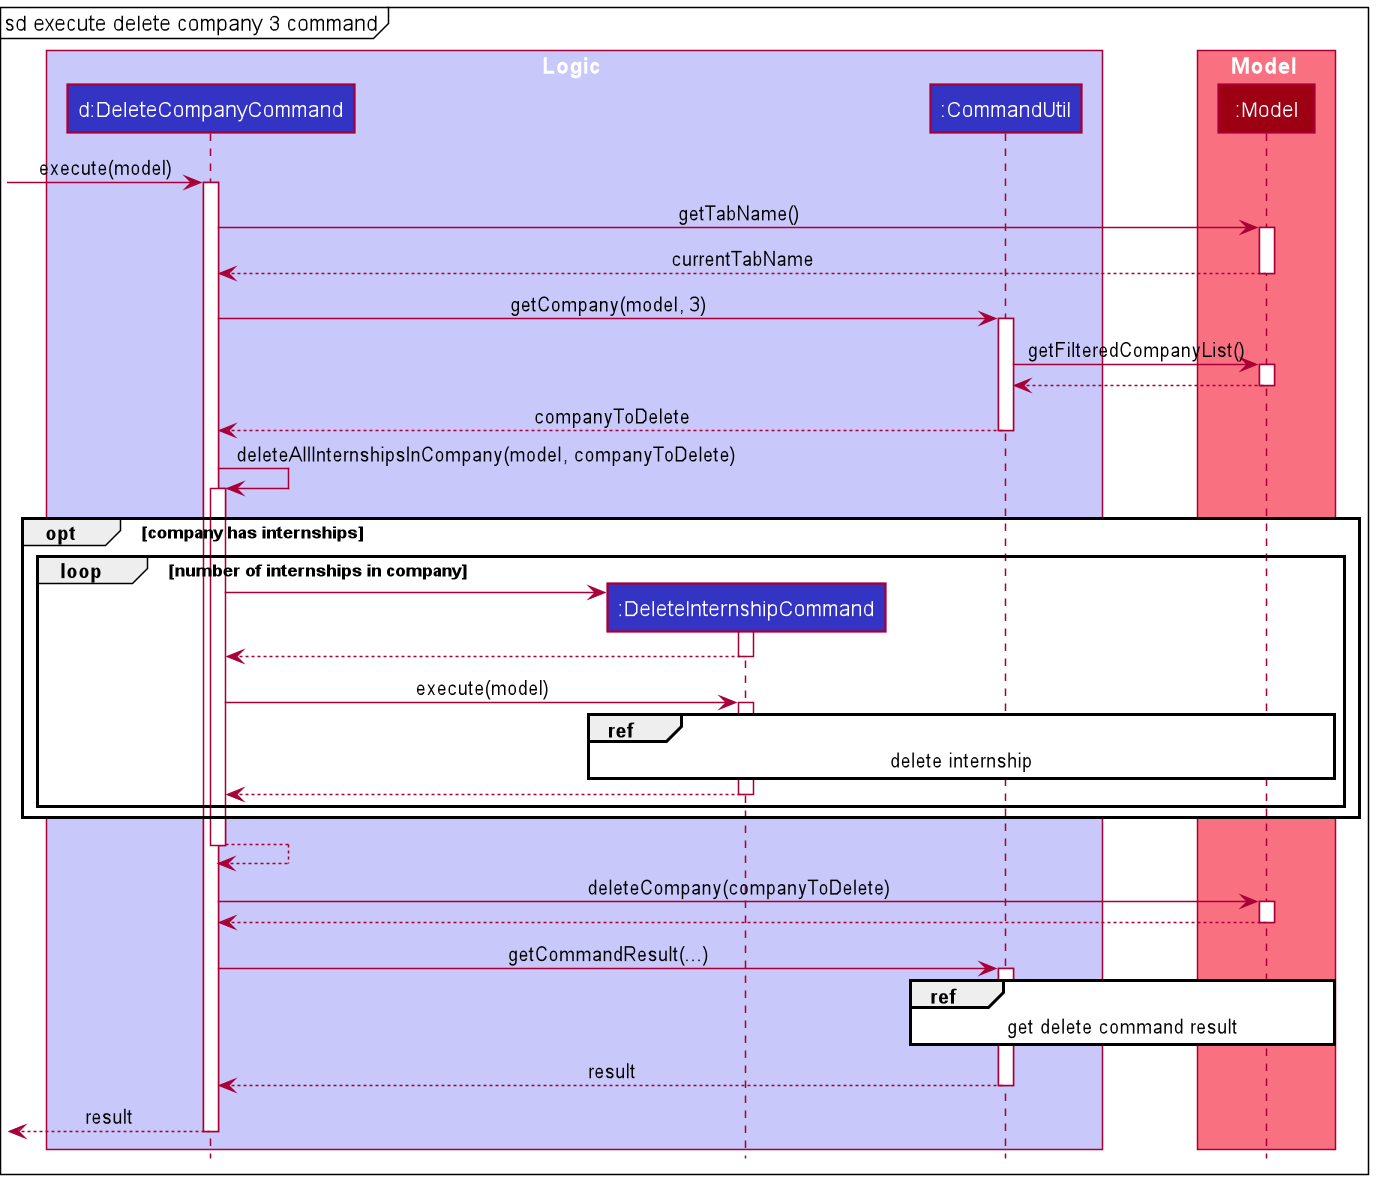Click the 'getCompany(model, 3)' message label
Viewport: 1376px width, 1181px height.
coord(608,304)
